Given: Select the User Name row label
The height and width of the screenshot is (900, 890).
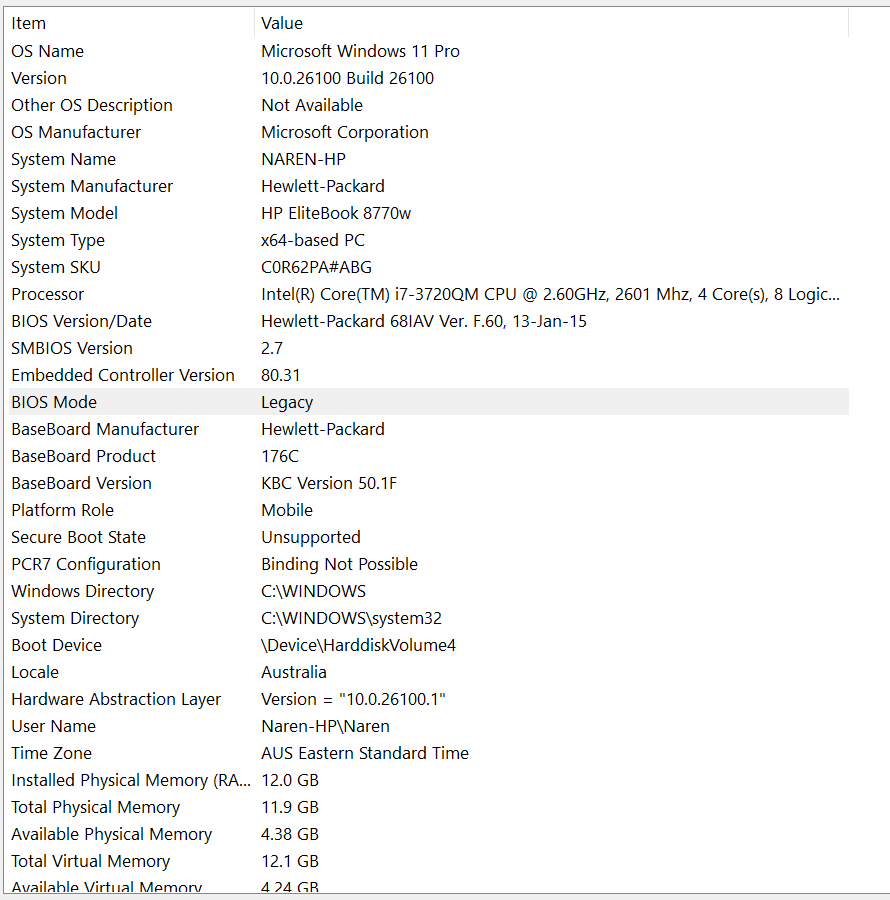Looking at the screenshot, I should [x=53, y=726].
